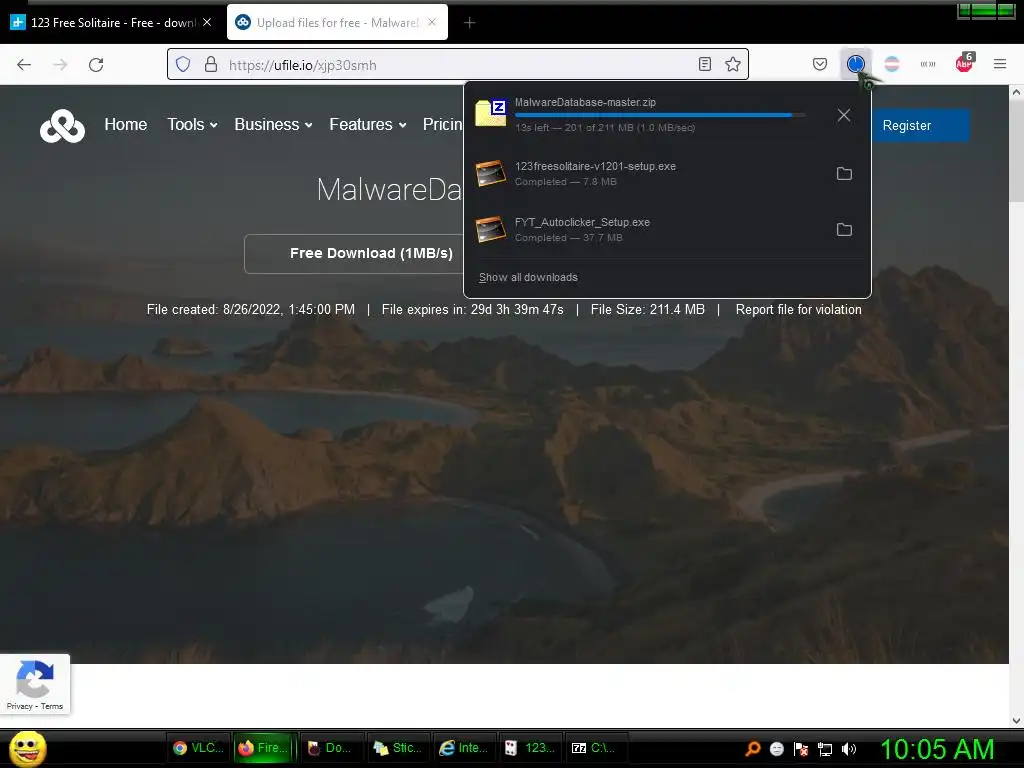Click Report file for violation link

(798, 310)
